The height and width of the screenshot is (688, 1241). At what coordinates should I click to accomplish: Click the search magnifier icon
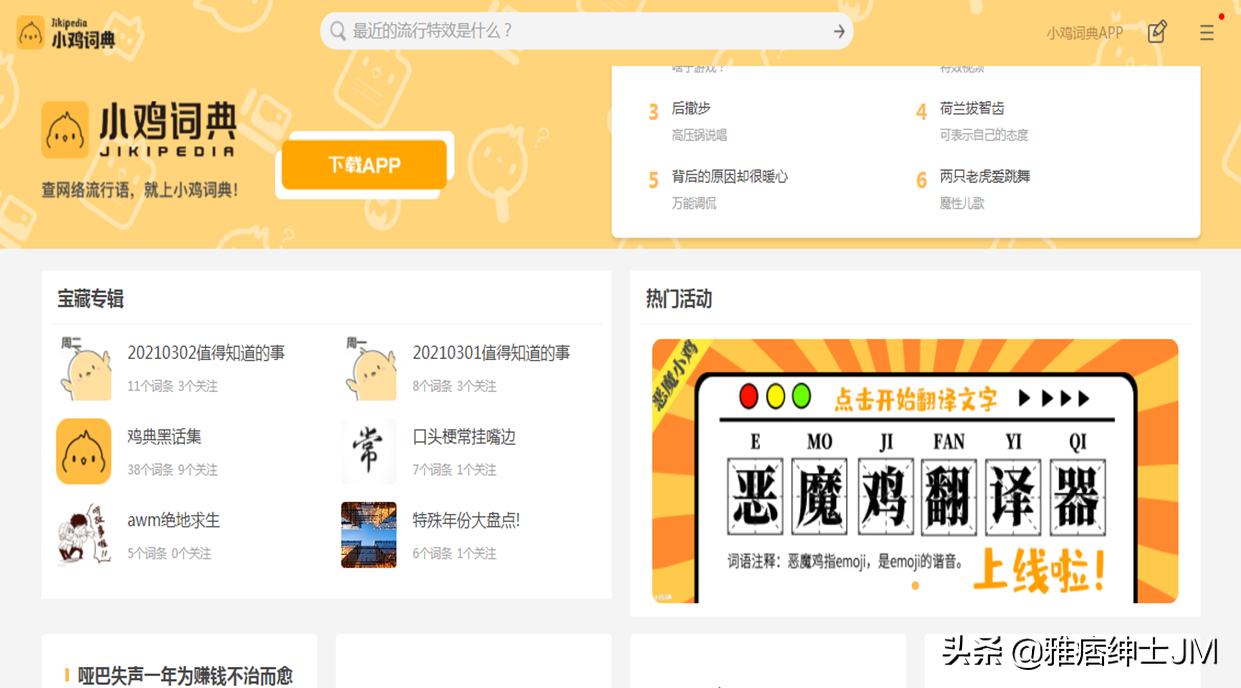(x=338, y=31)
